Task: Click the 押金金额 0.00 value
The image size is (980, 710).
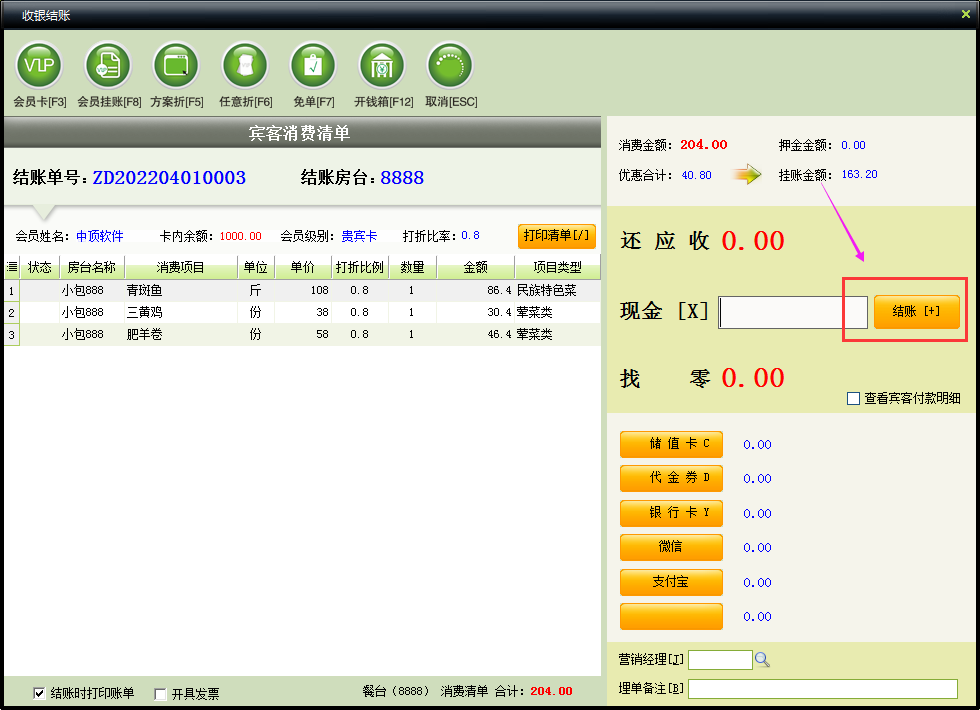Action: pos(853,145)
